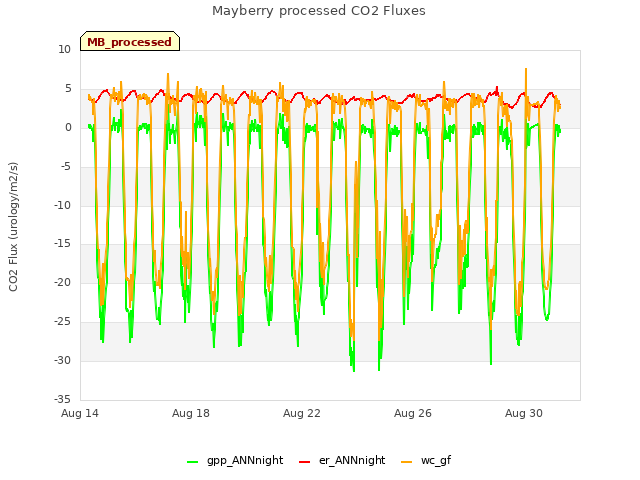Image resolution: width=640 pixels, height=480 pixels.
Task: Click the CO2 Flux y-axis title
Action: coord(13,227)
